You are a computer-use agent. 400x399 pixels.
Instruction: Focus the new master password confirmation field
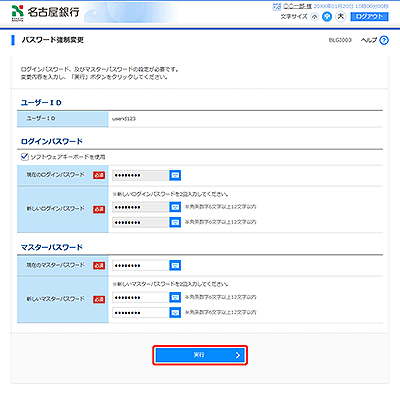coord(140,313)
